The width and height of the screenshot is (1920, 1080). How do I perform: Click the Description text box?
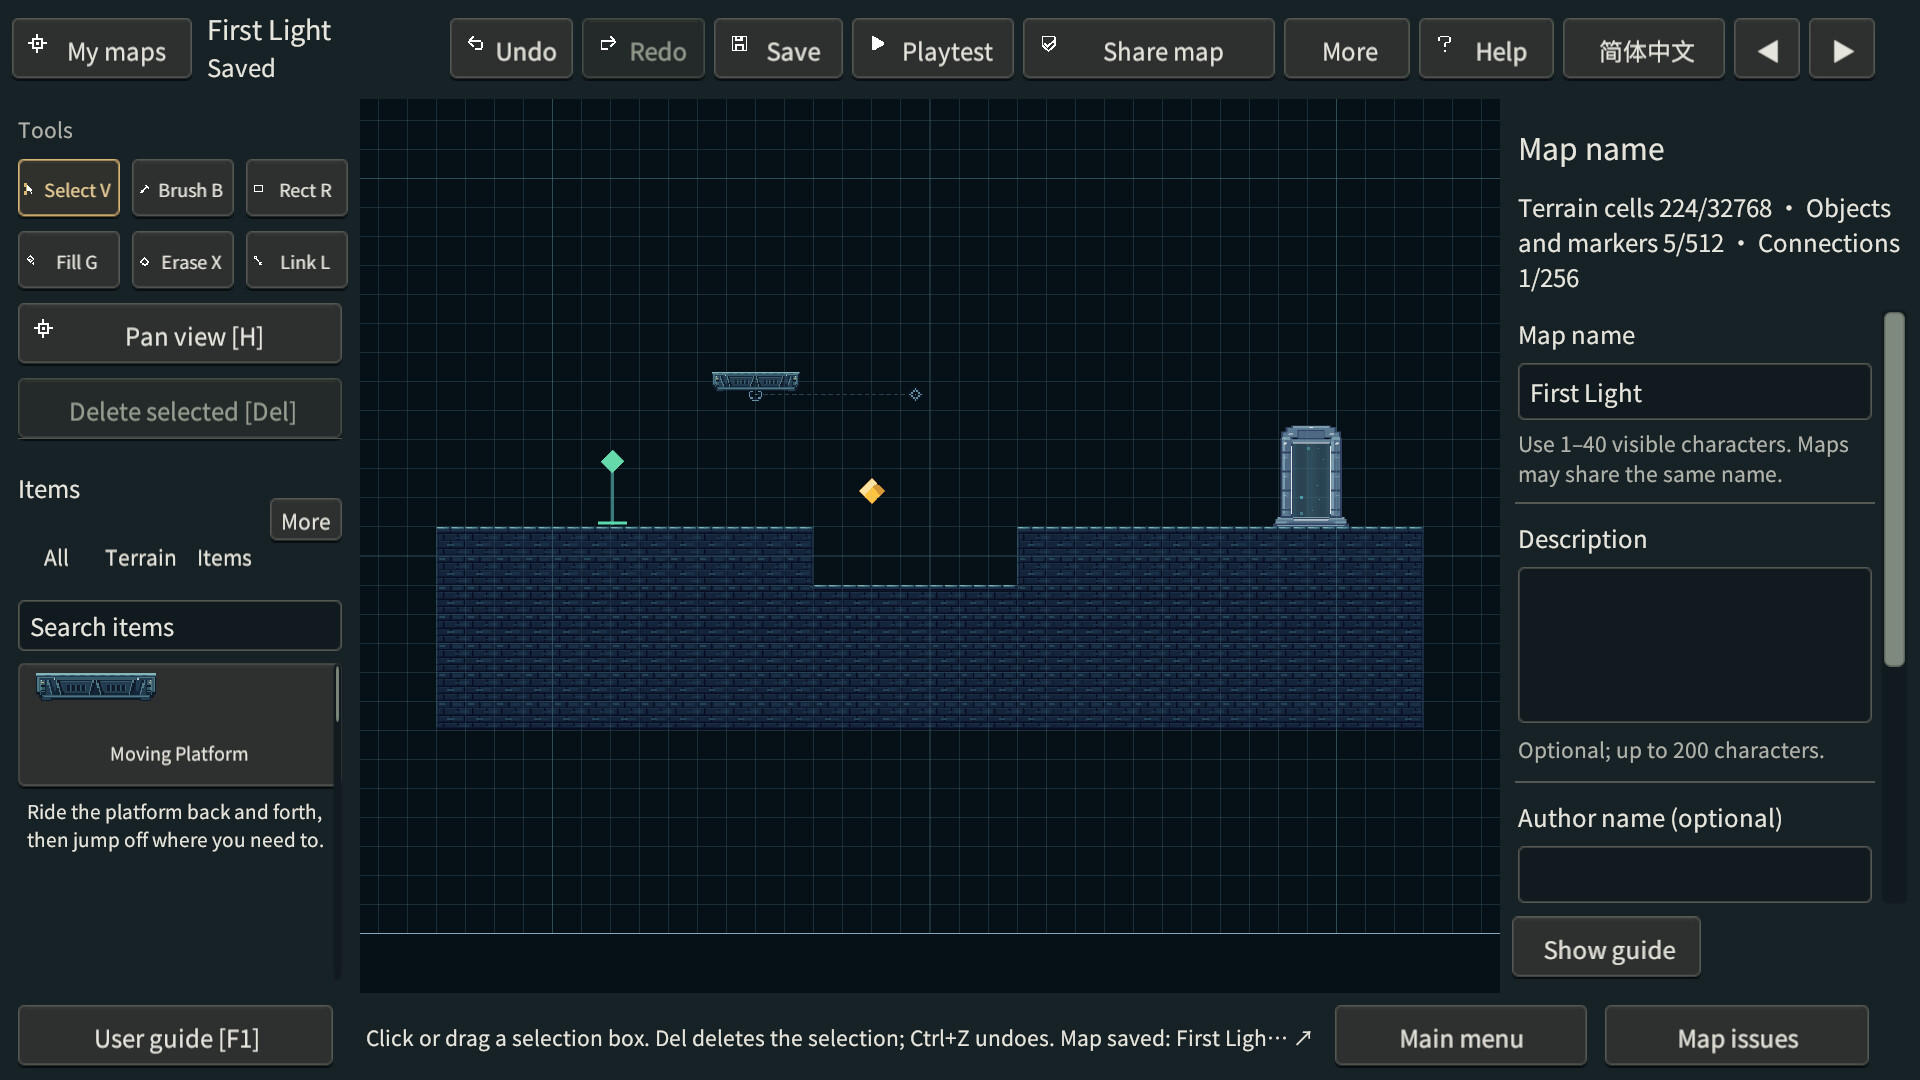(1694, 645)
